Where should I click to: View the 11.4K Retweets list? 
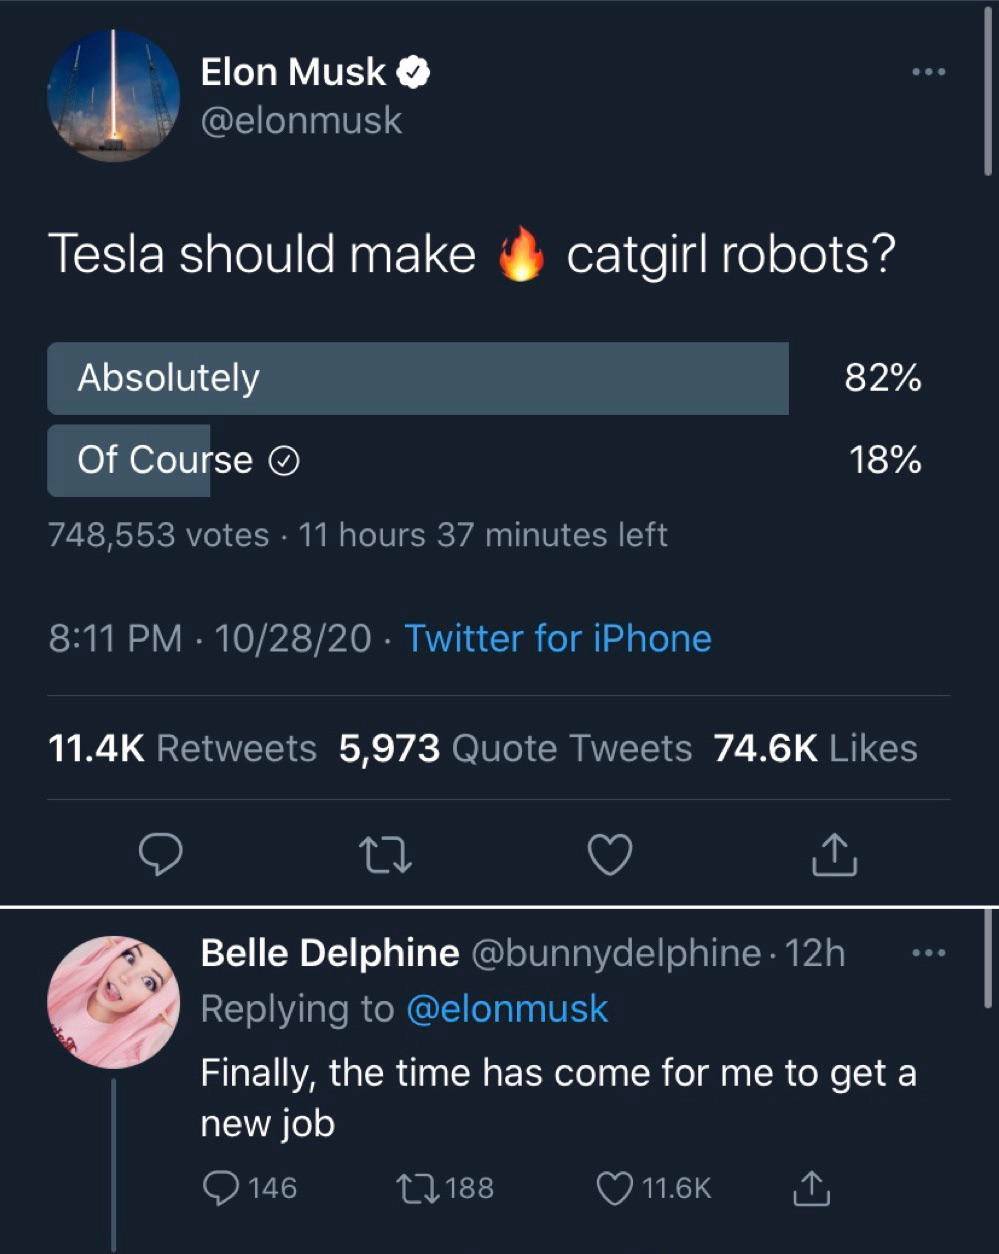182,748
